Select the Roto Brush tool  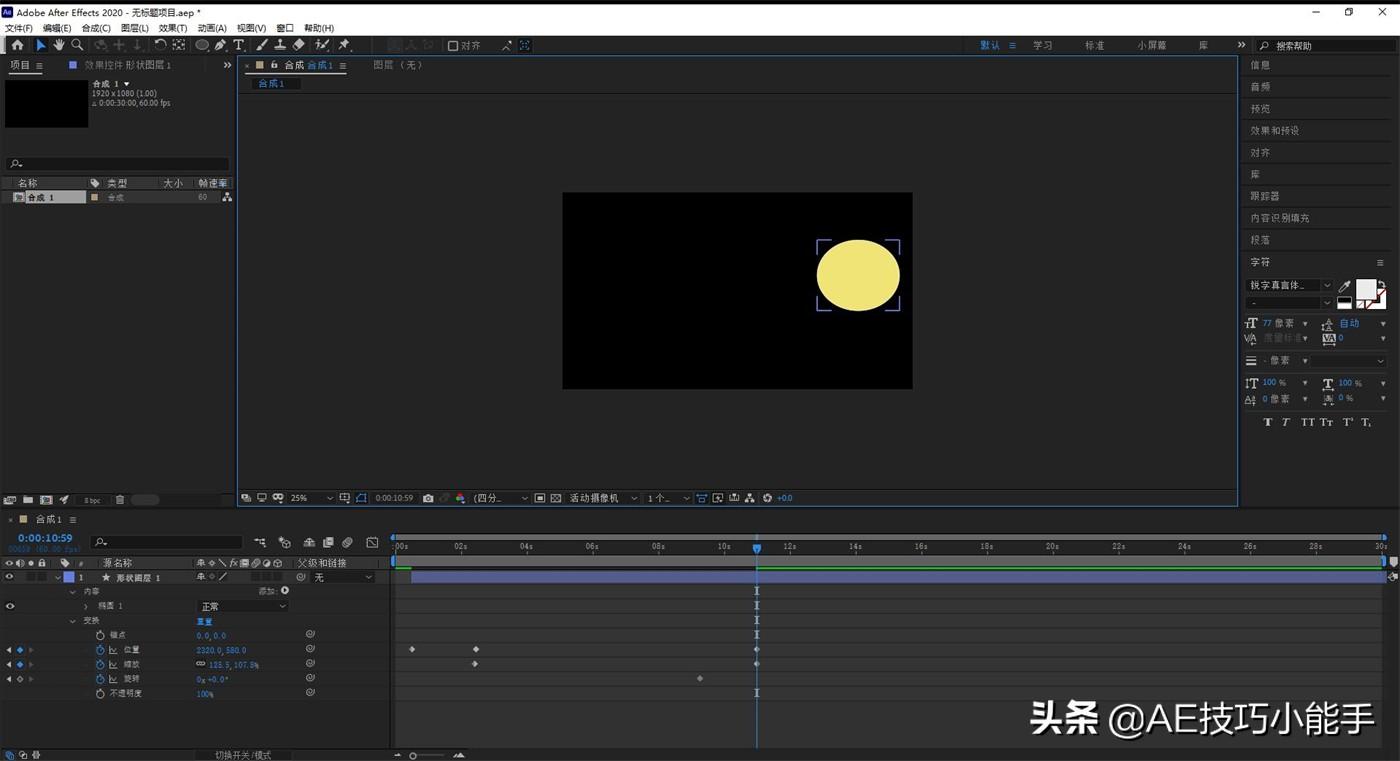click(x=322, y=45)
